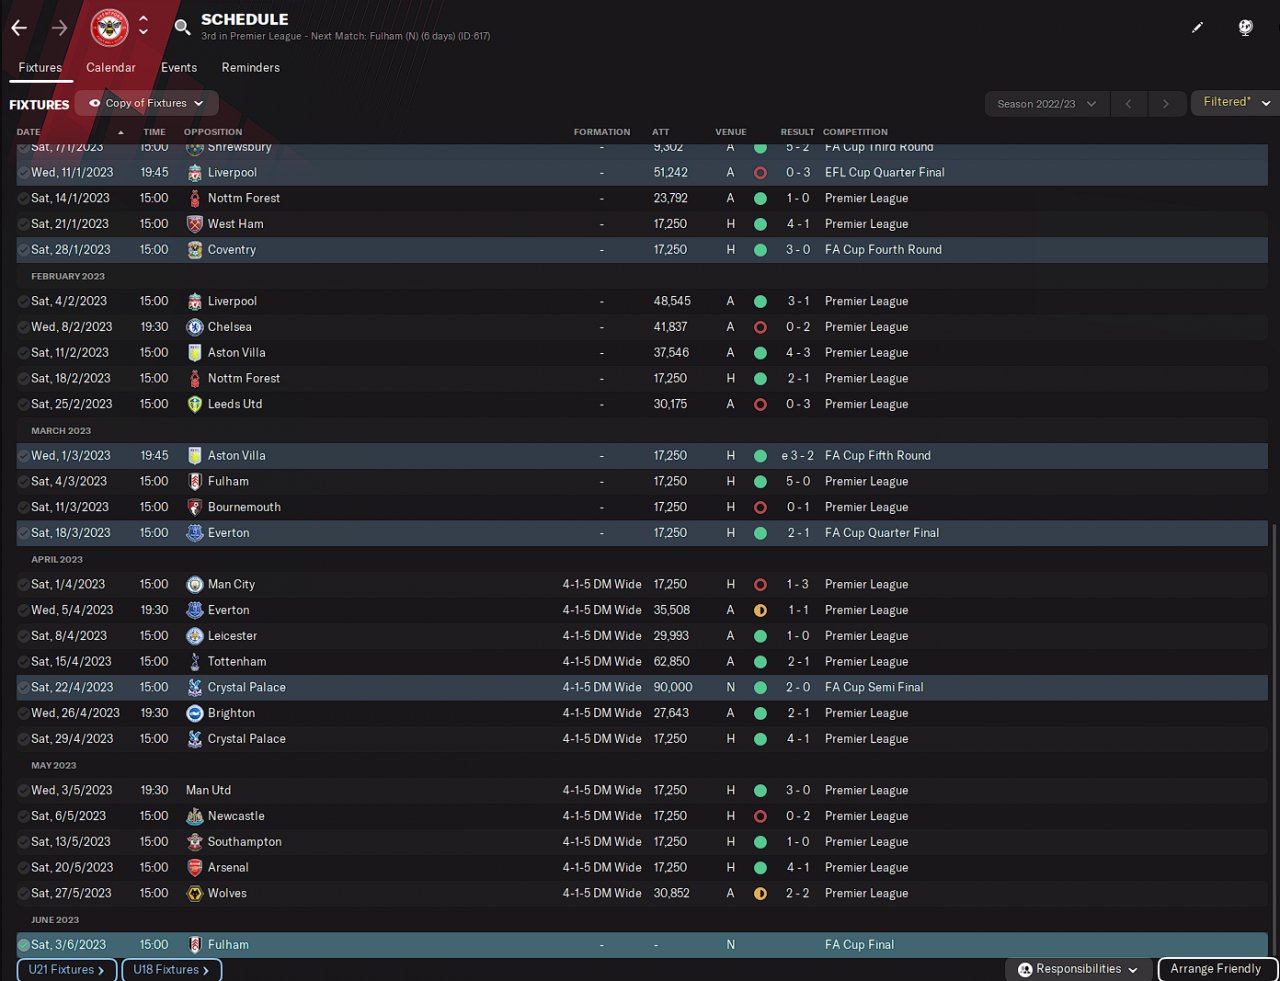Image resolution: width=1280 pixels, height=981 pixels.
Task: Go forward with the right arrow
Action: coord(59,28)
